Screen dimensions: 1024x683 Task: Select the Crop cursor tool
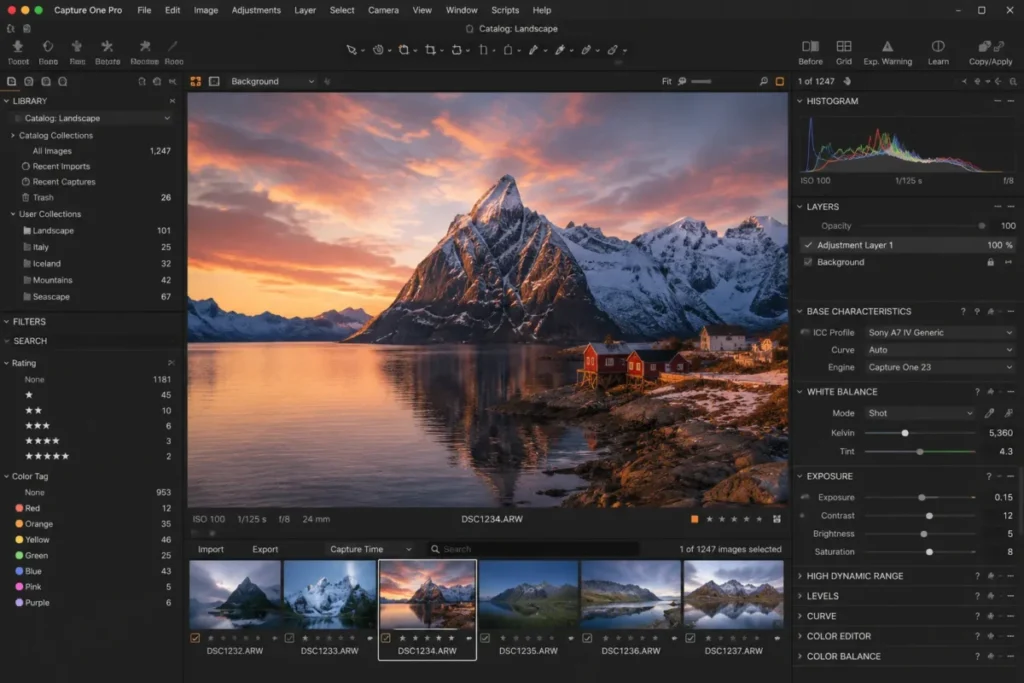click(430, 50)
